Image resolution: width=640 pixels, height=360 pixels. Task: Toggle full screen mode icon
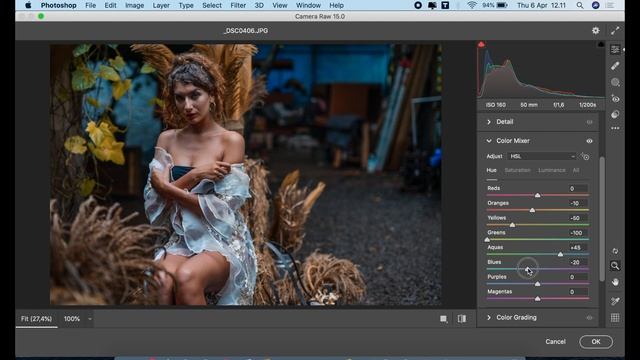pos(615,31)
